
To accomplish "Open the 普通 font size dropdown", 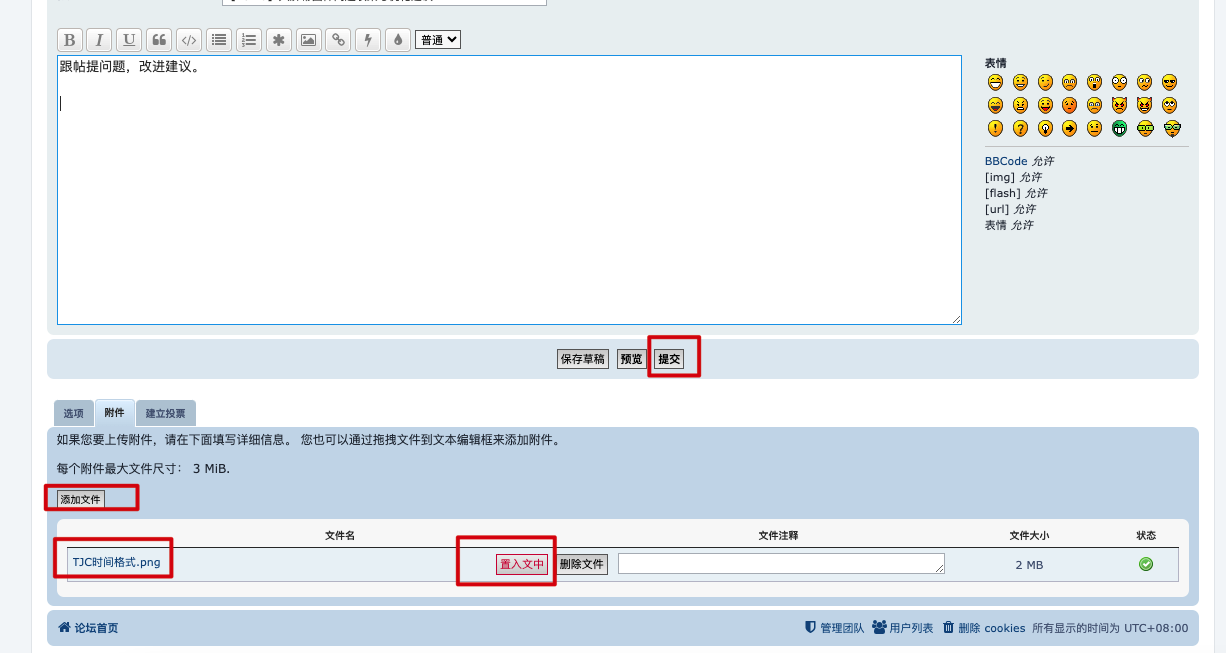I will tap(438, 40).
